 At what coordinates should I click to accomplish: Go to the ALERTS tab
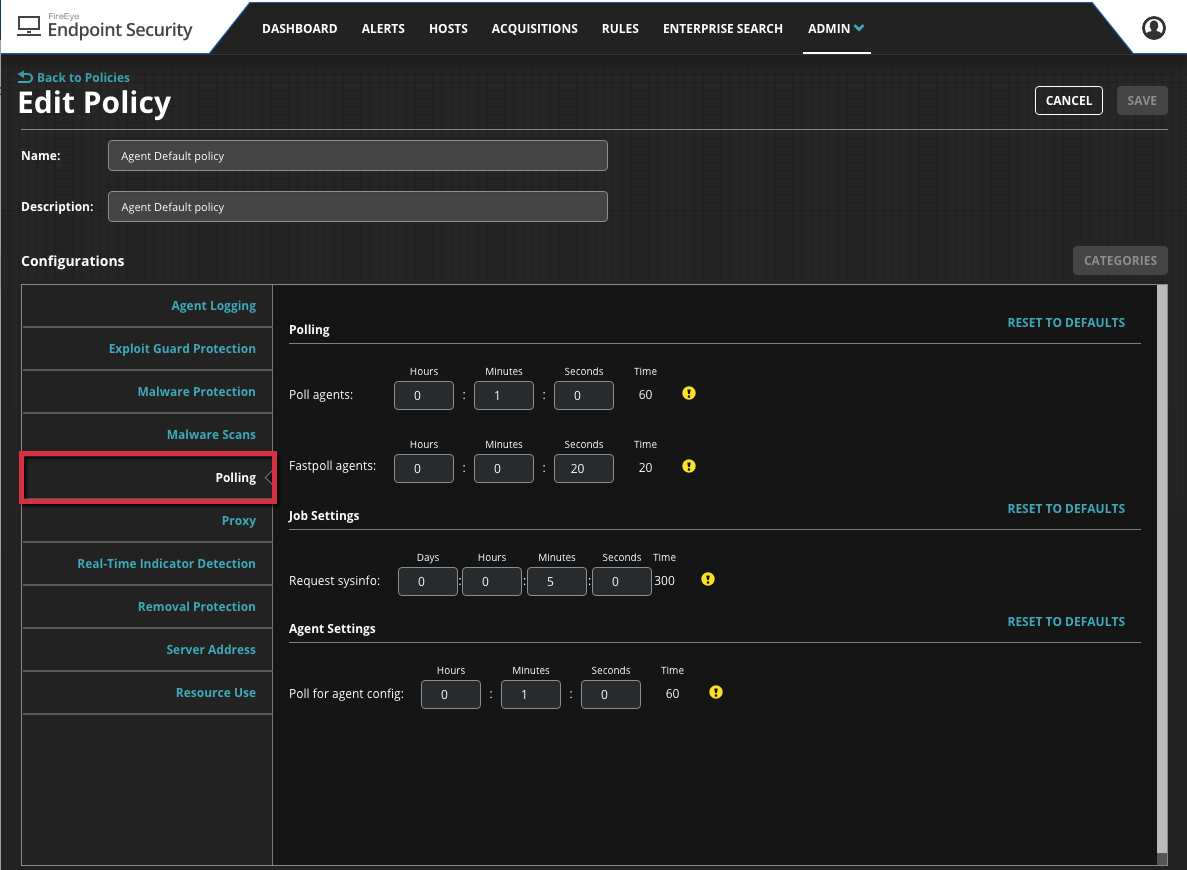click(x=383, y=29)
